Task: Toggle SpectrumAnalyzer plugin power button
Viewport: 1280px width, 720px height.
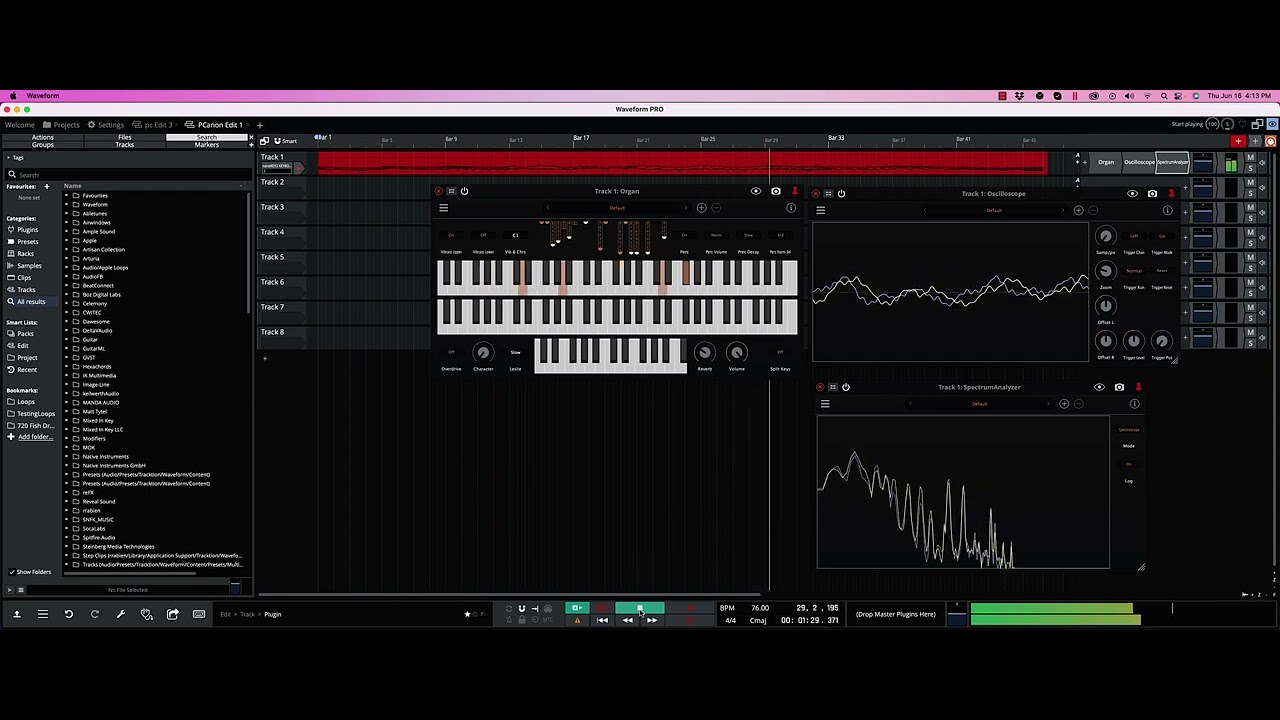Action: click(x=846, y=387)
